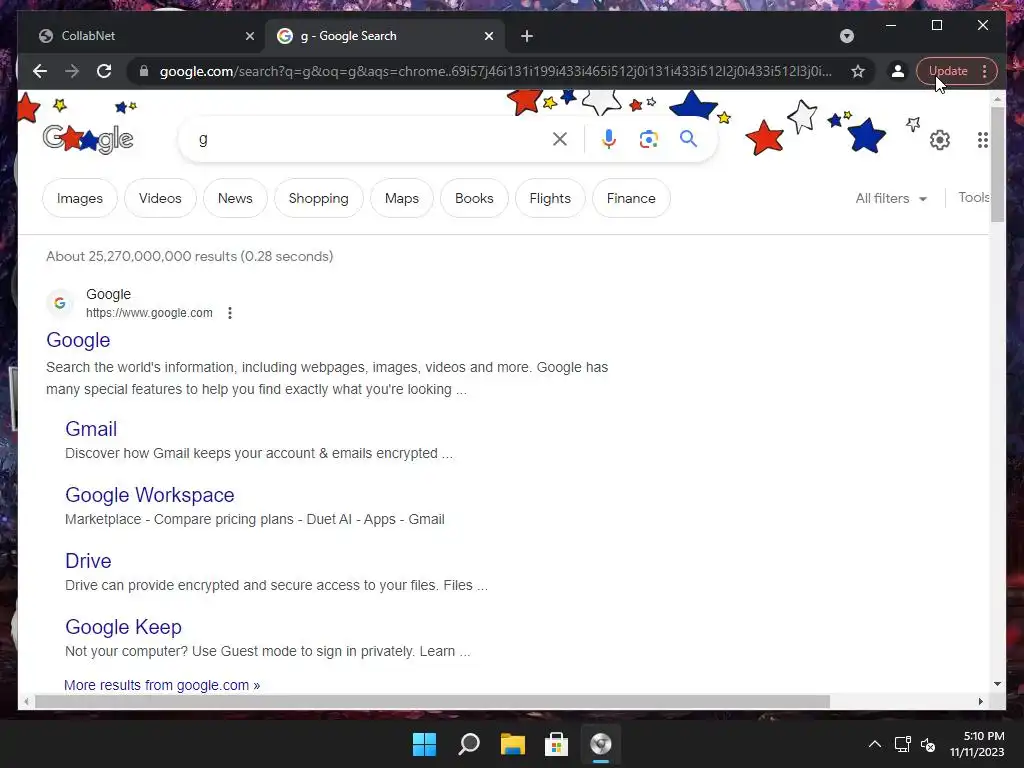1024x768 pixels.
Task: Click More results from google.com
Action: pos(162,685)
